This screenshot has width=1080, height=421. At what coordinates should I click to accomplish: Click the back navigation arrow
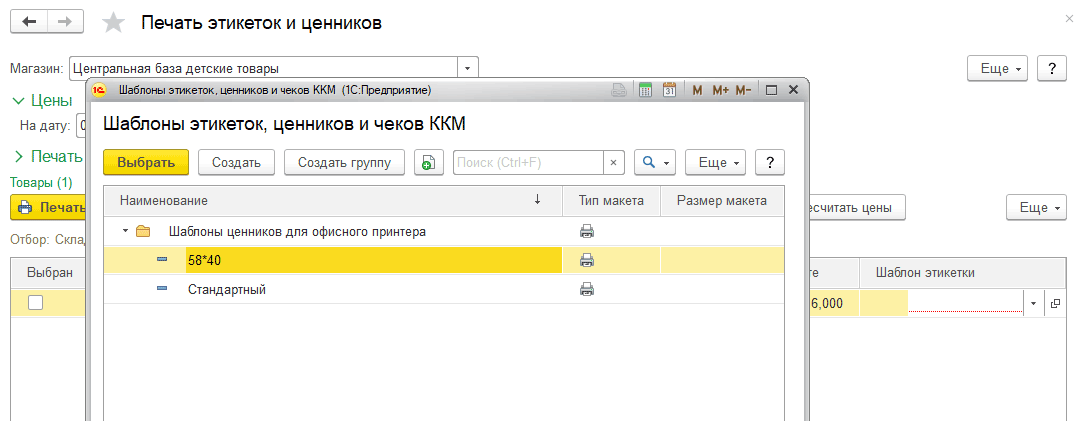(x=29, y=22)
